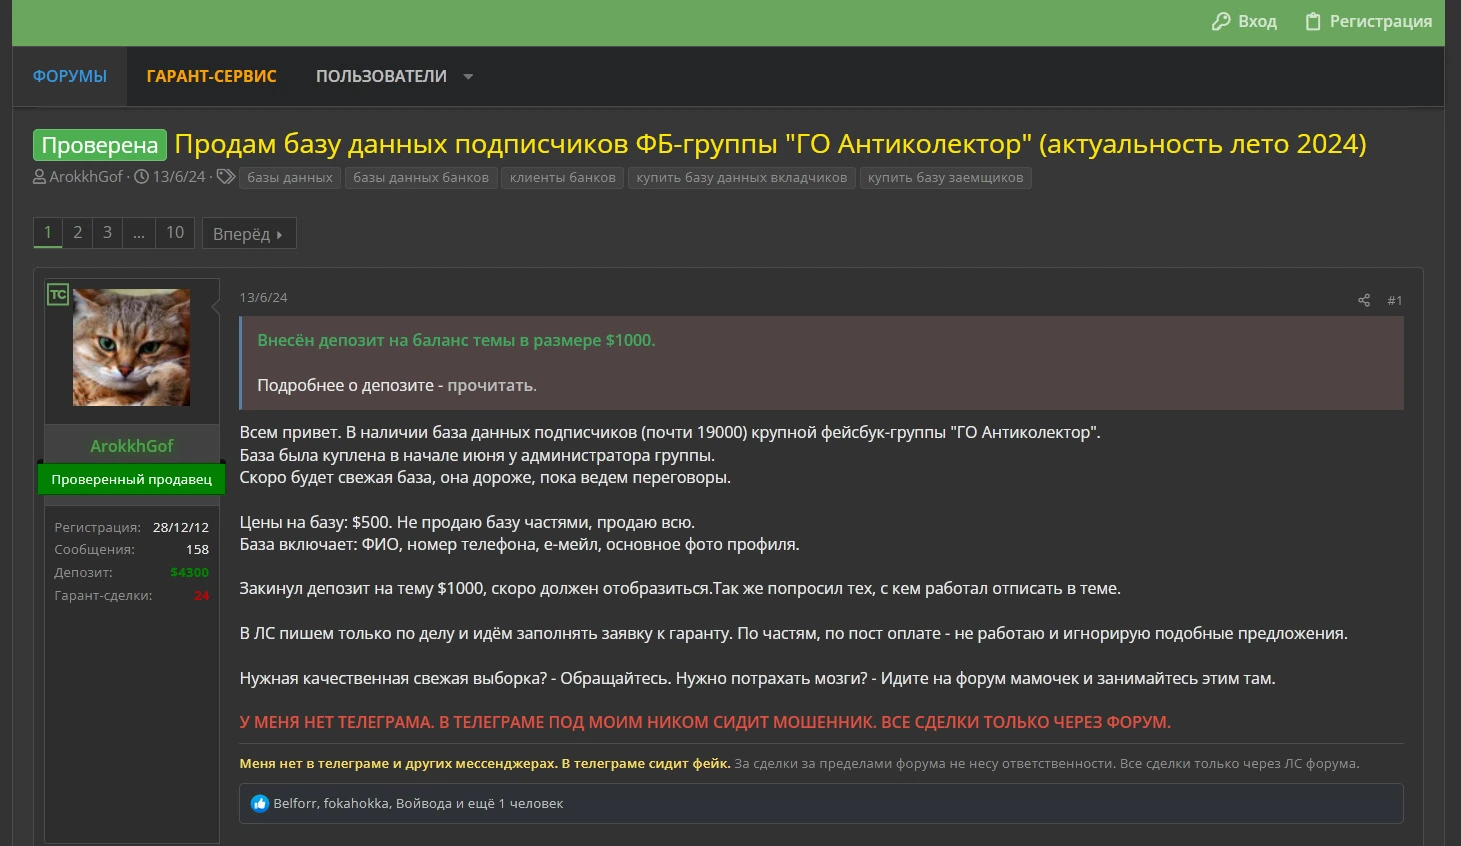The image size is (1461, 846).
Task: Click the clock icon next to the thread date
Action: pos(141,177)
